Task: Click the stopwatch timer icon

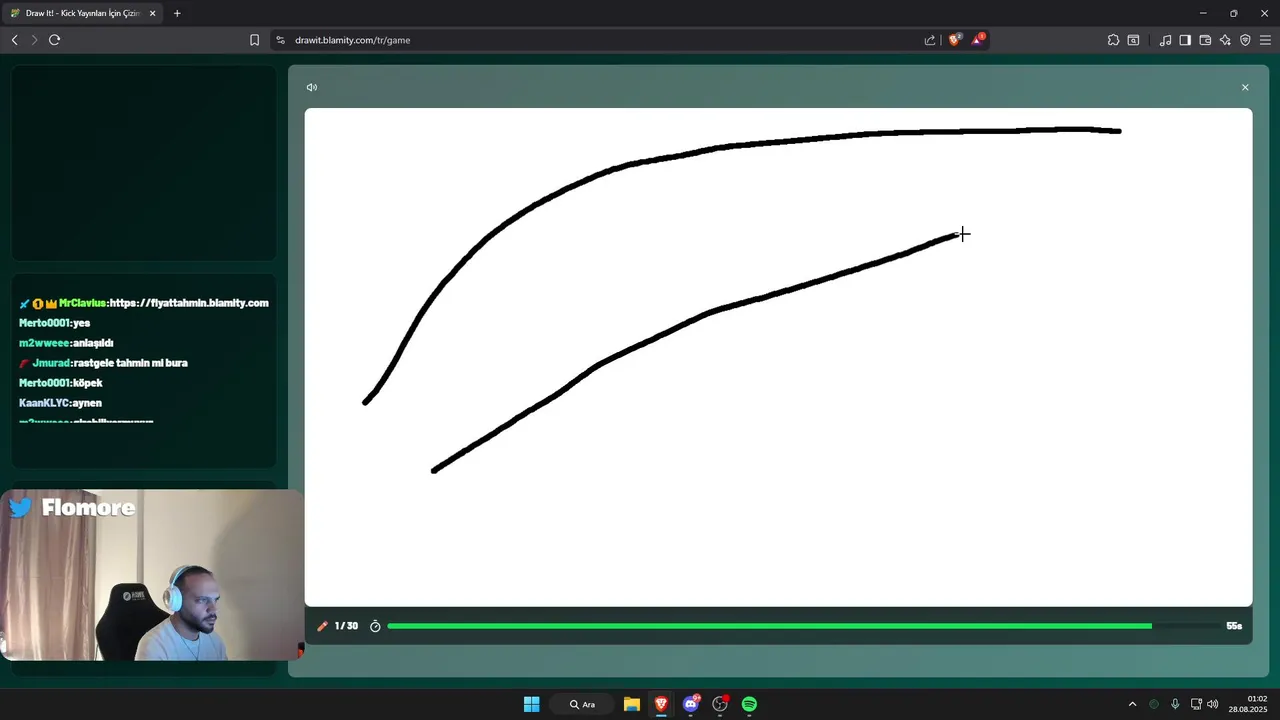Action: pyautogui.click(x=375, y=626)
